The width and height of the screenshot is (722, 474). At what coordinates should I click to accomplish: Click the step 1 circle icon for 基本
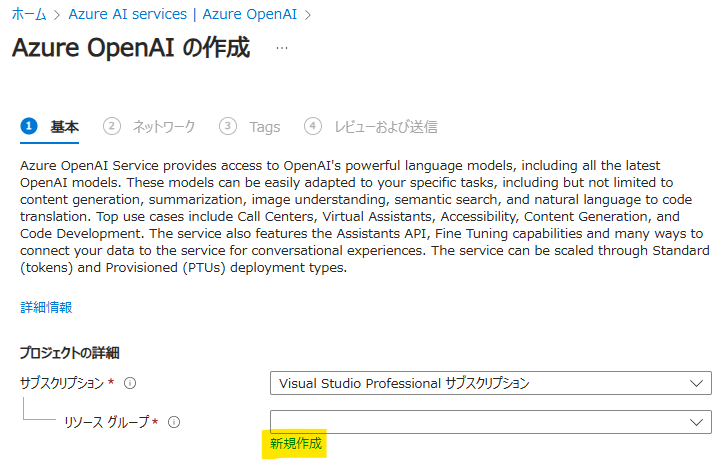tap(29, 126)
